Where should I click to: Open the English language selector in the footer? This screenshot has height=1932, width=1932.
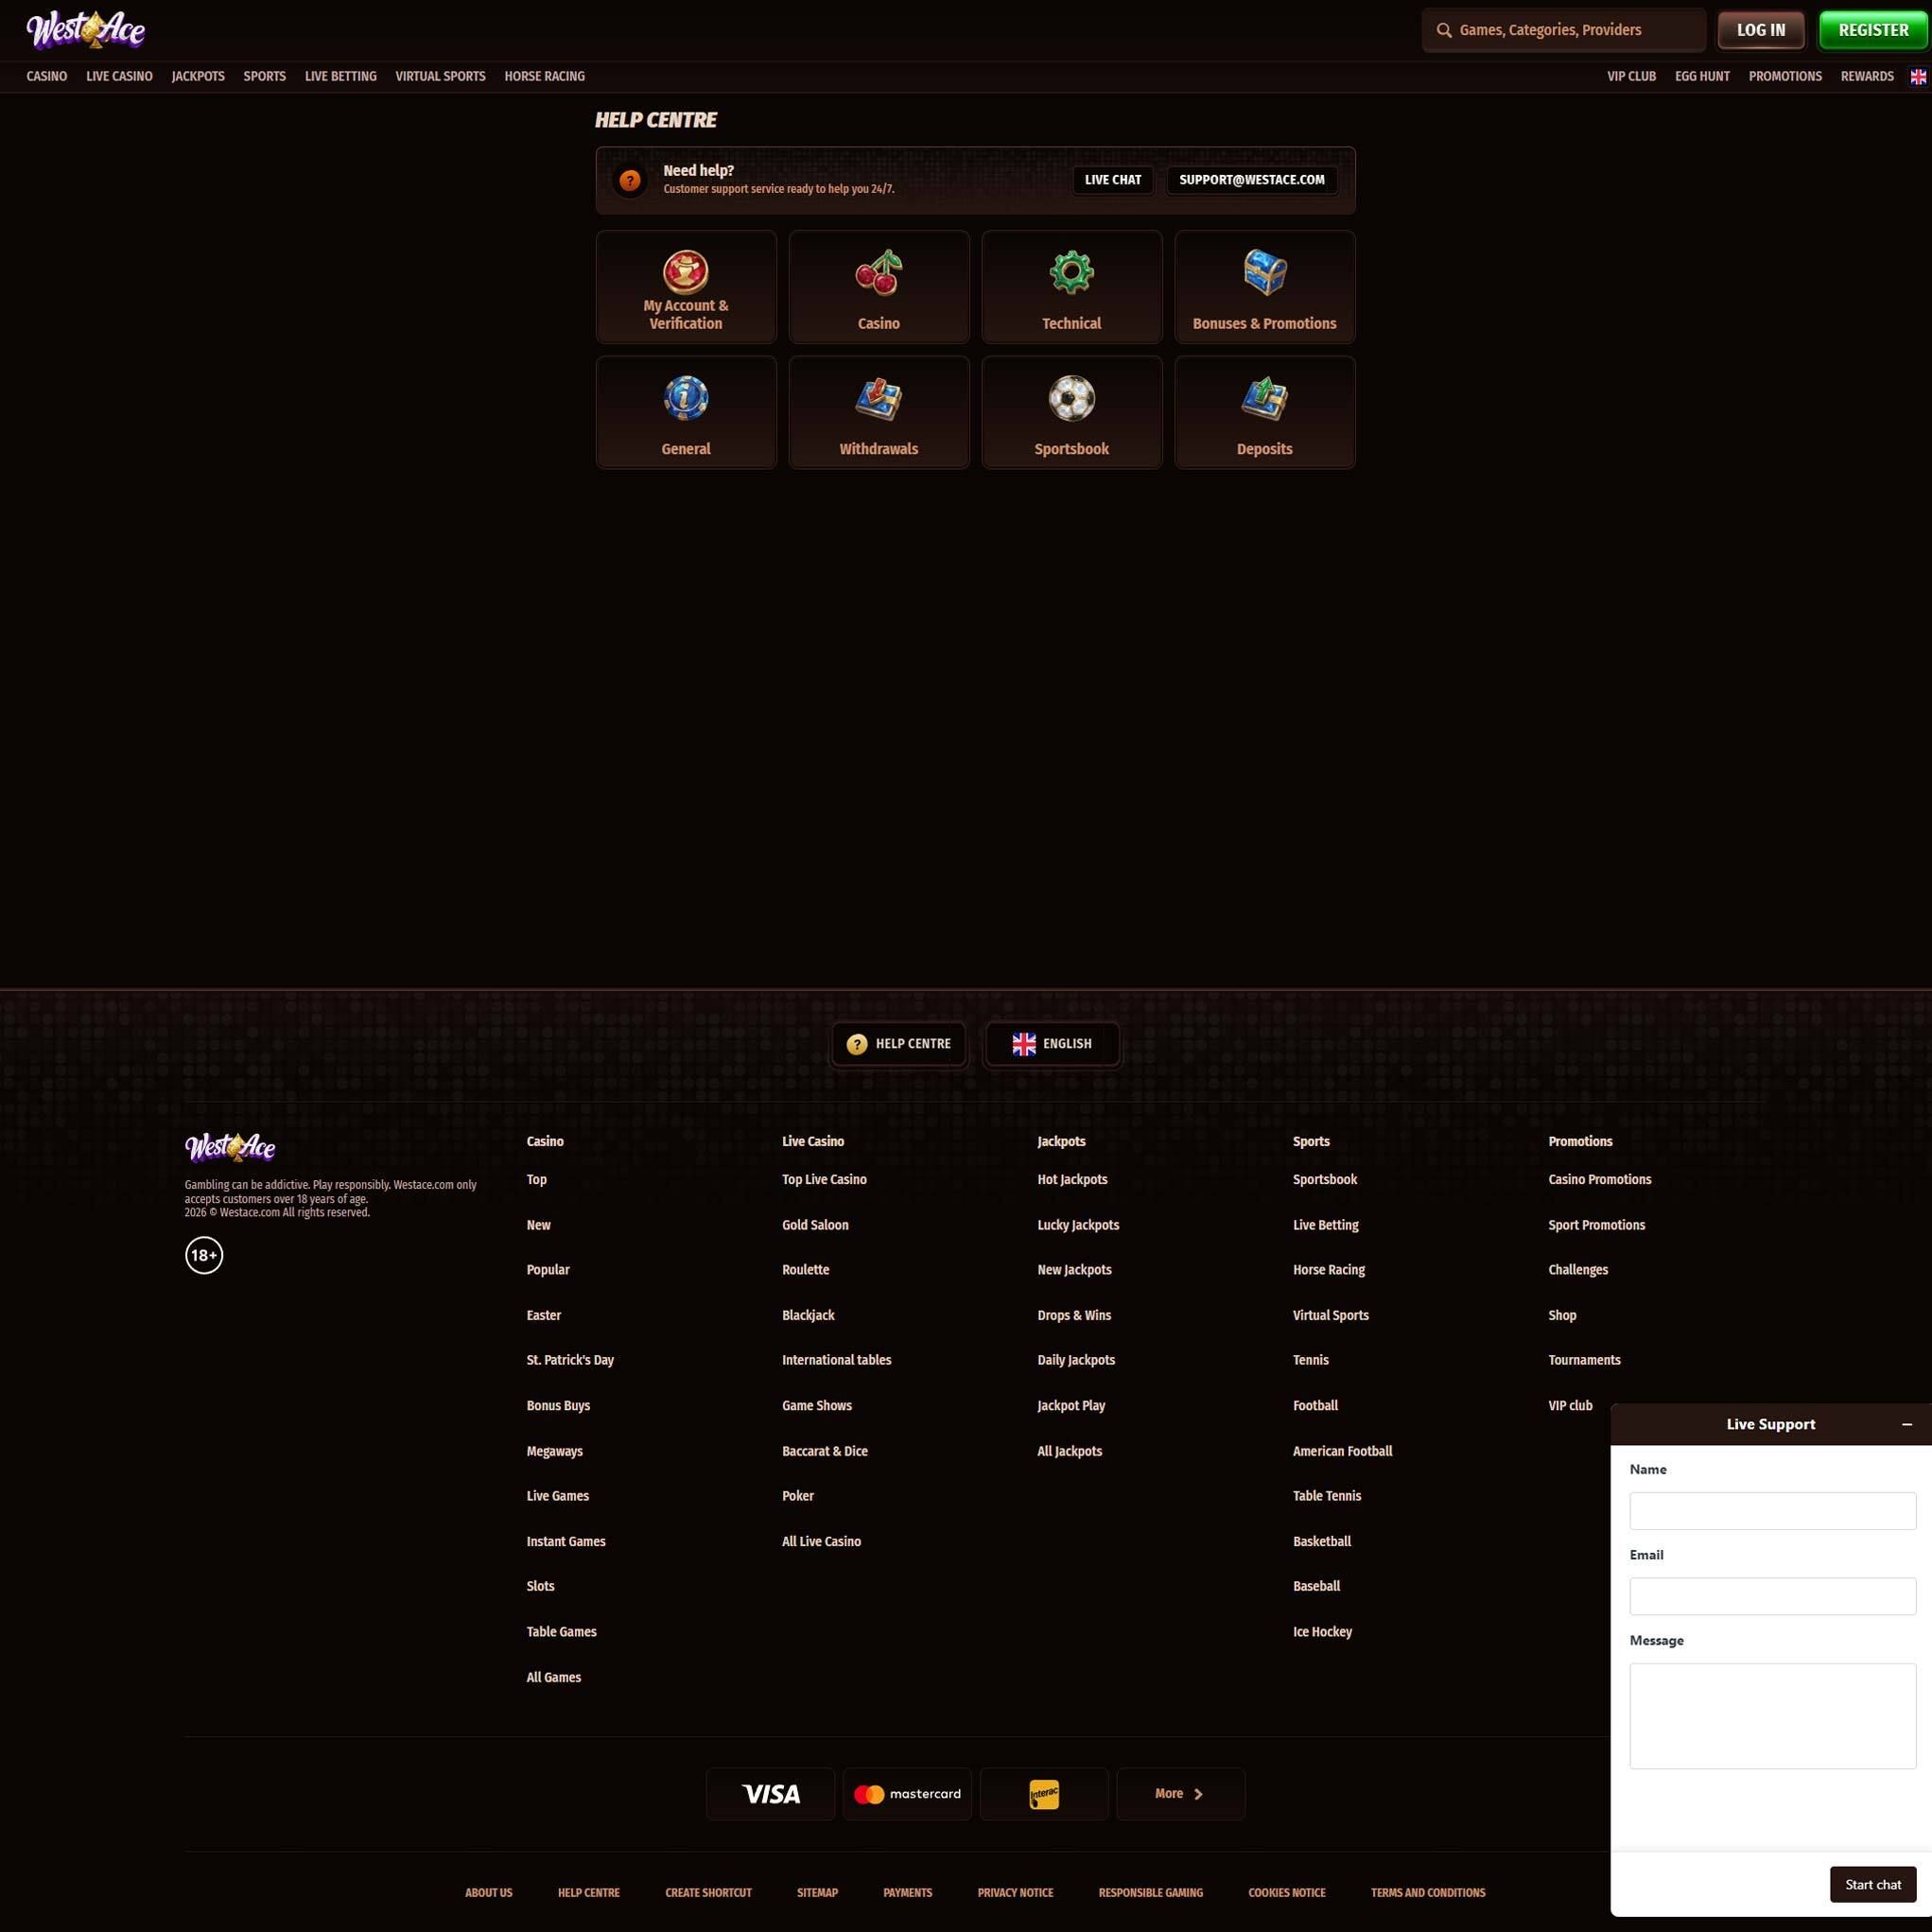[1051, 1043]
